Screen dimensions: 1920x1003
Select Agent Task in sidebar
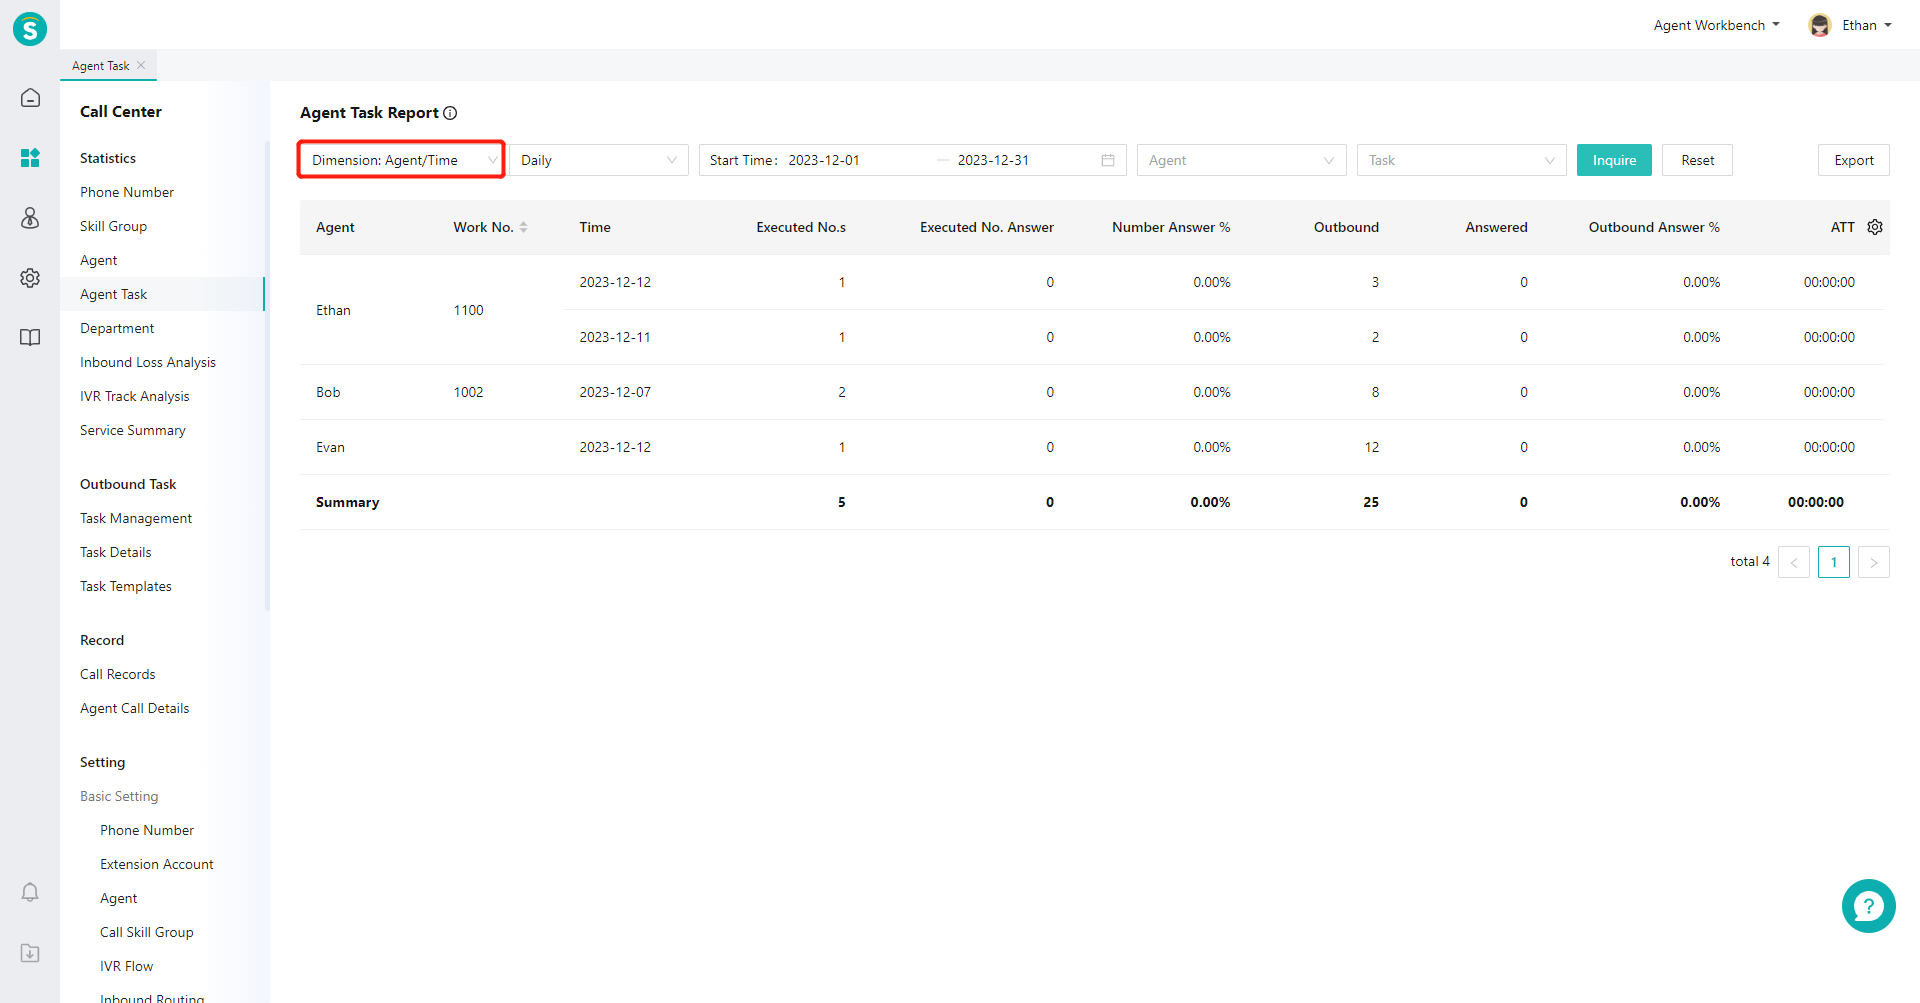pyautogui.click(x=162, y=294)
